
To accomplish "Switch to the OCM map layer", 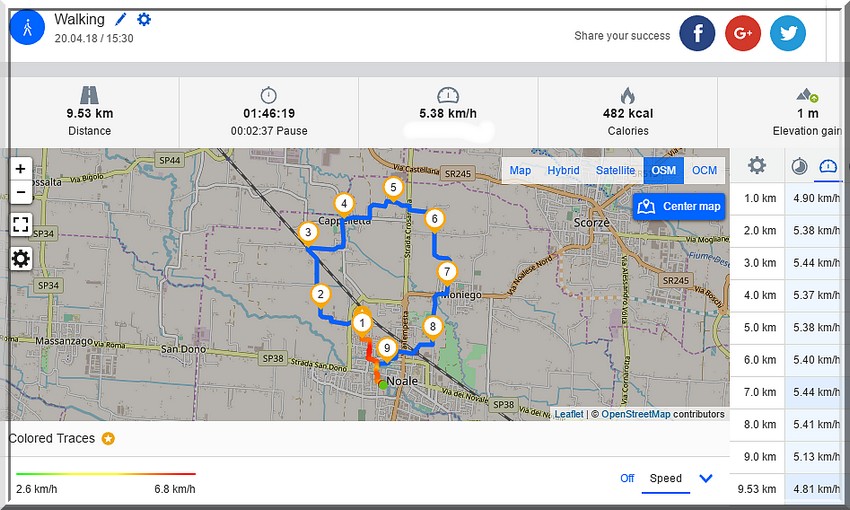I will pyautogui.click(x=704, y=170).
